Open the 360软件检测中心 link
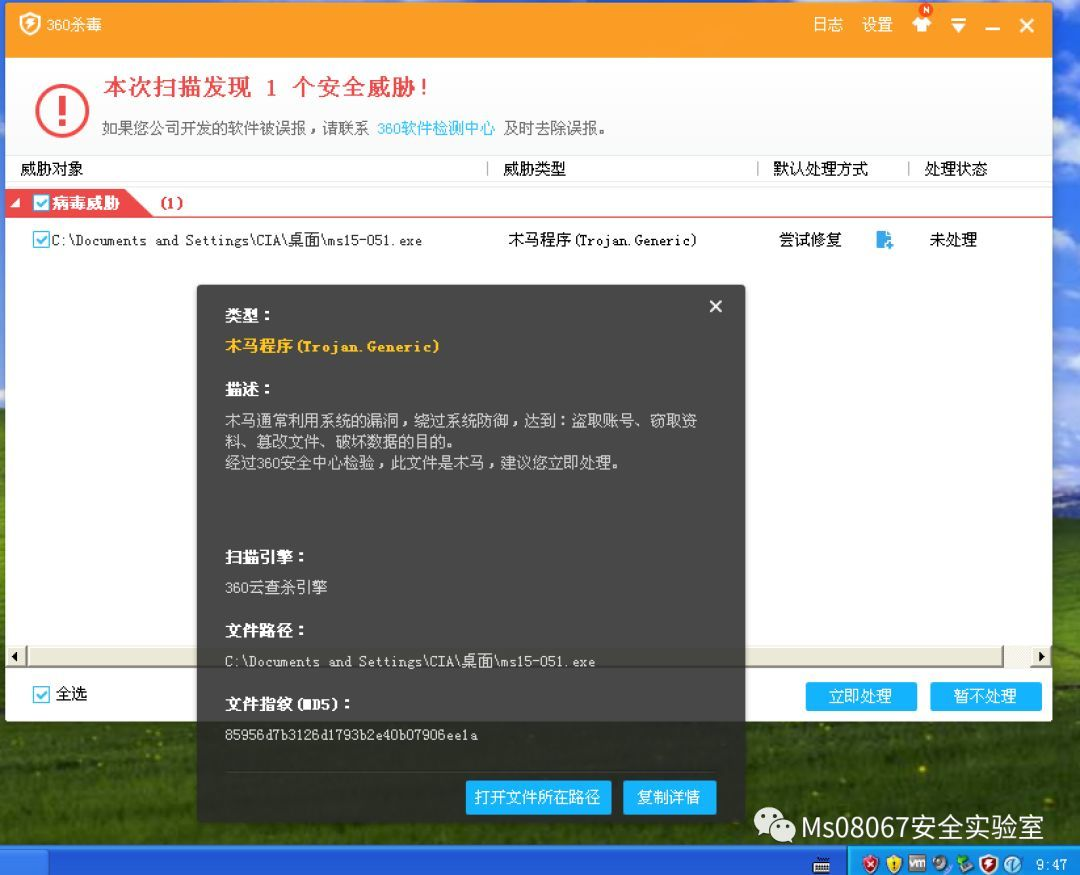 coord(435,128)
